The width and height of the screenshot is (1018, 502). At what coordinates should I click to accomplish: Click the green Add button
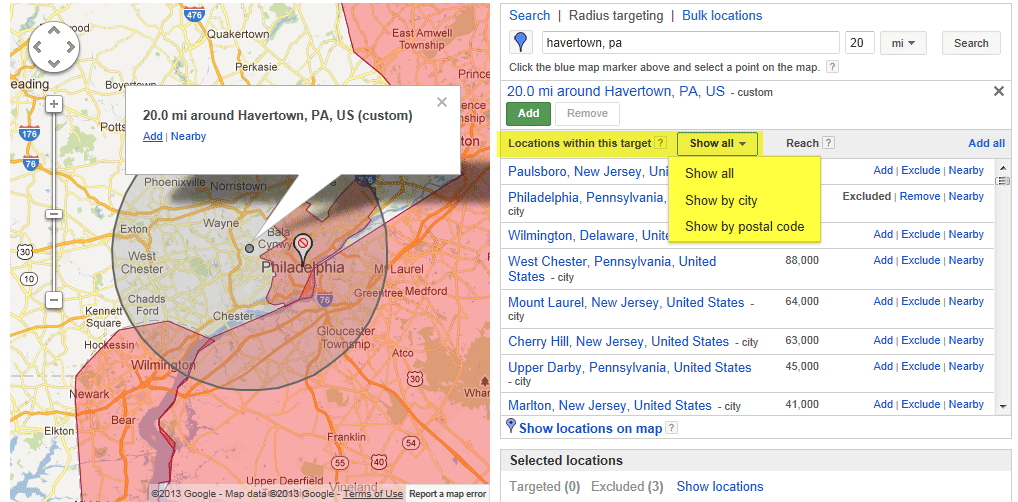point(528,113)
